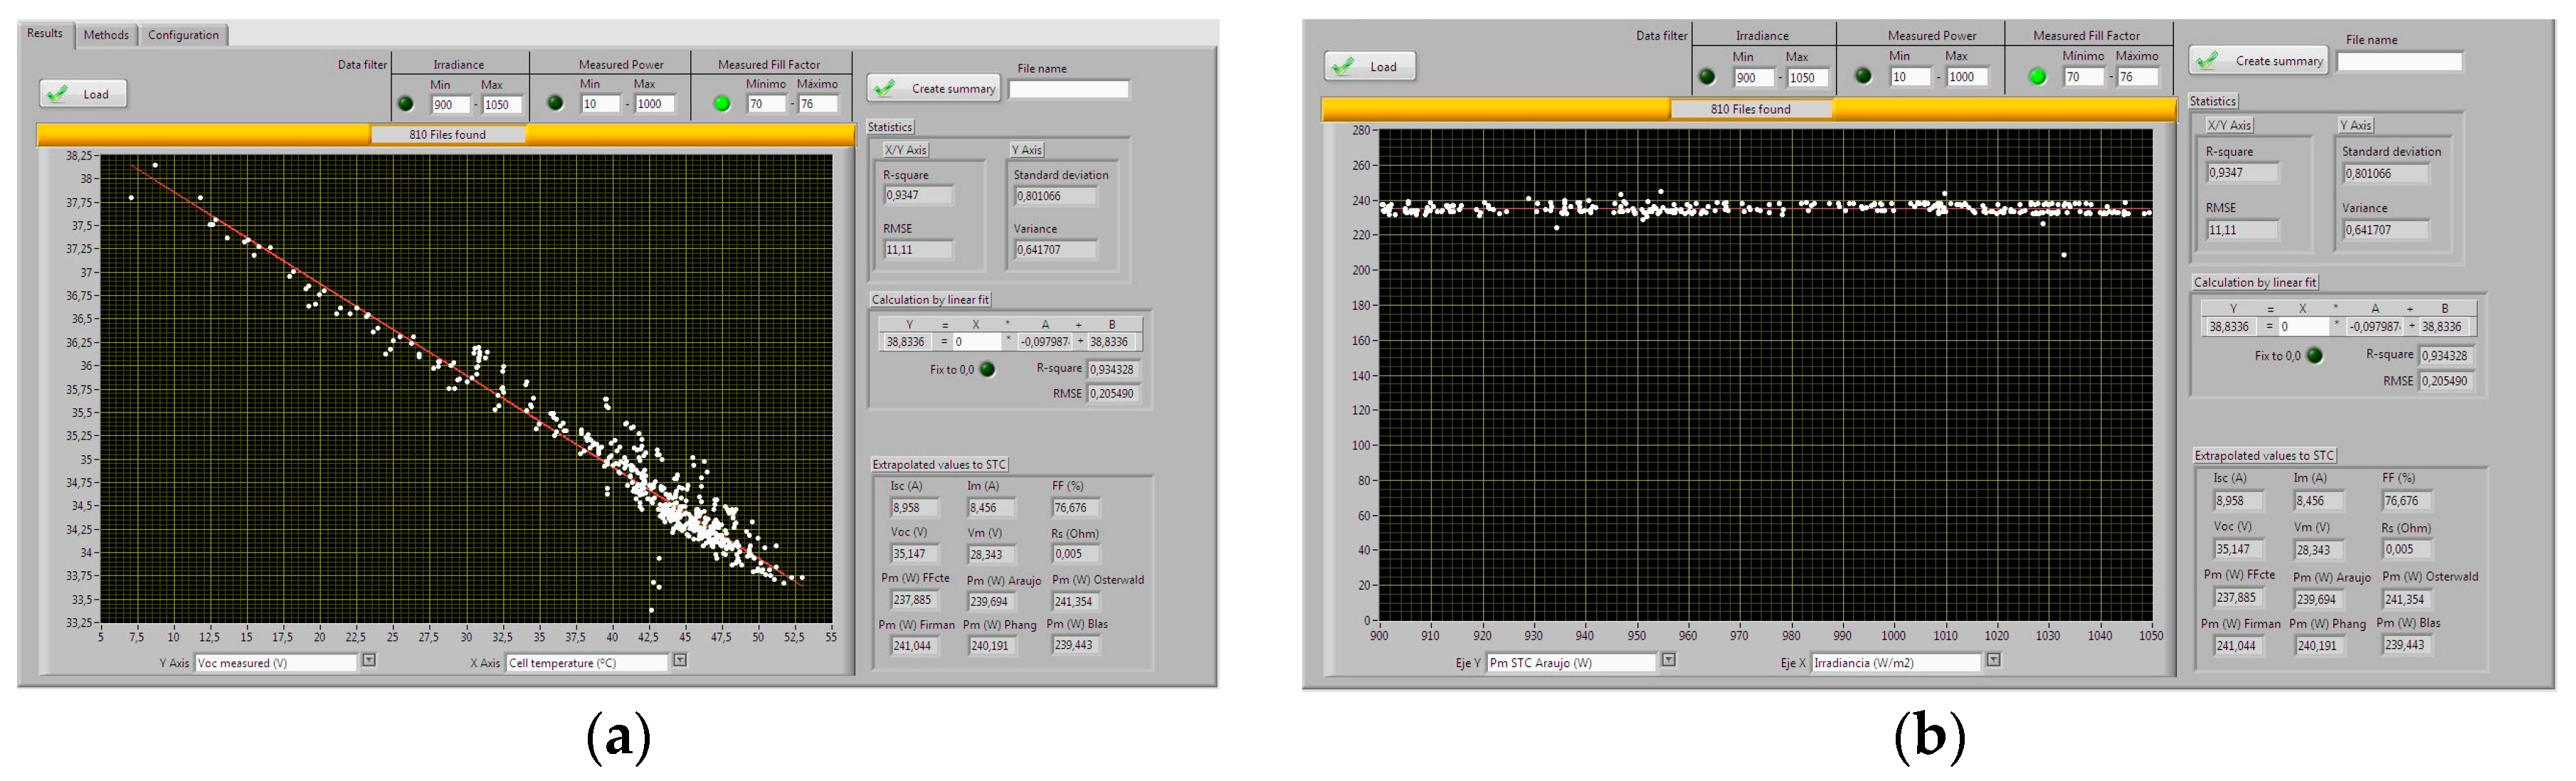2576x781 pixels.
Task: Click File name input field in panel (a)
Action: (1068, 90)
